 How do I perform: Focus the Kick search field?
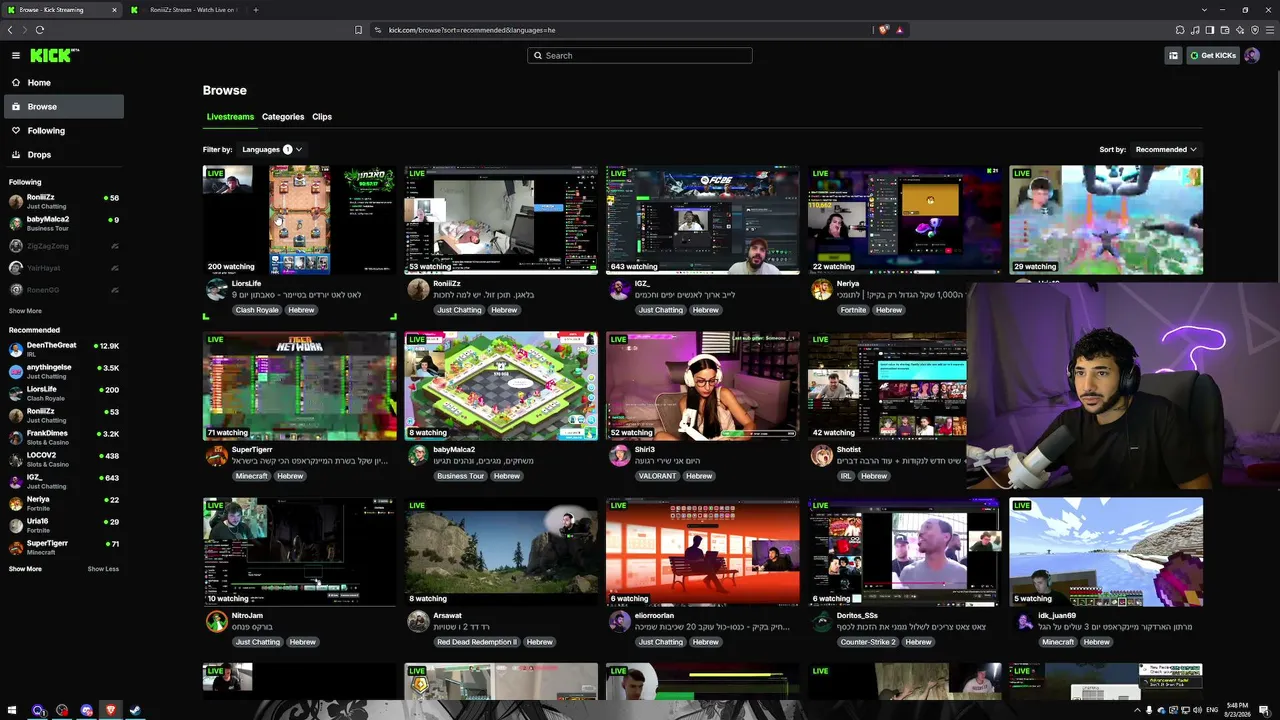[x=640, y=56]
